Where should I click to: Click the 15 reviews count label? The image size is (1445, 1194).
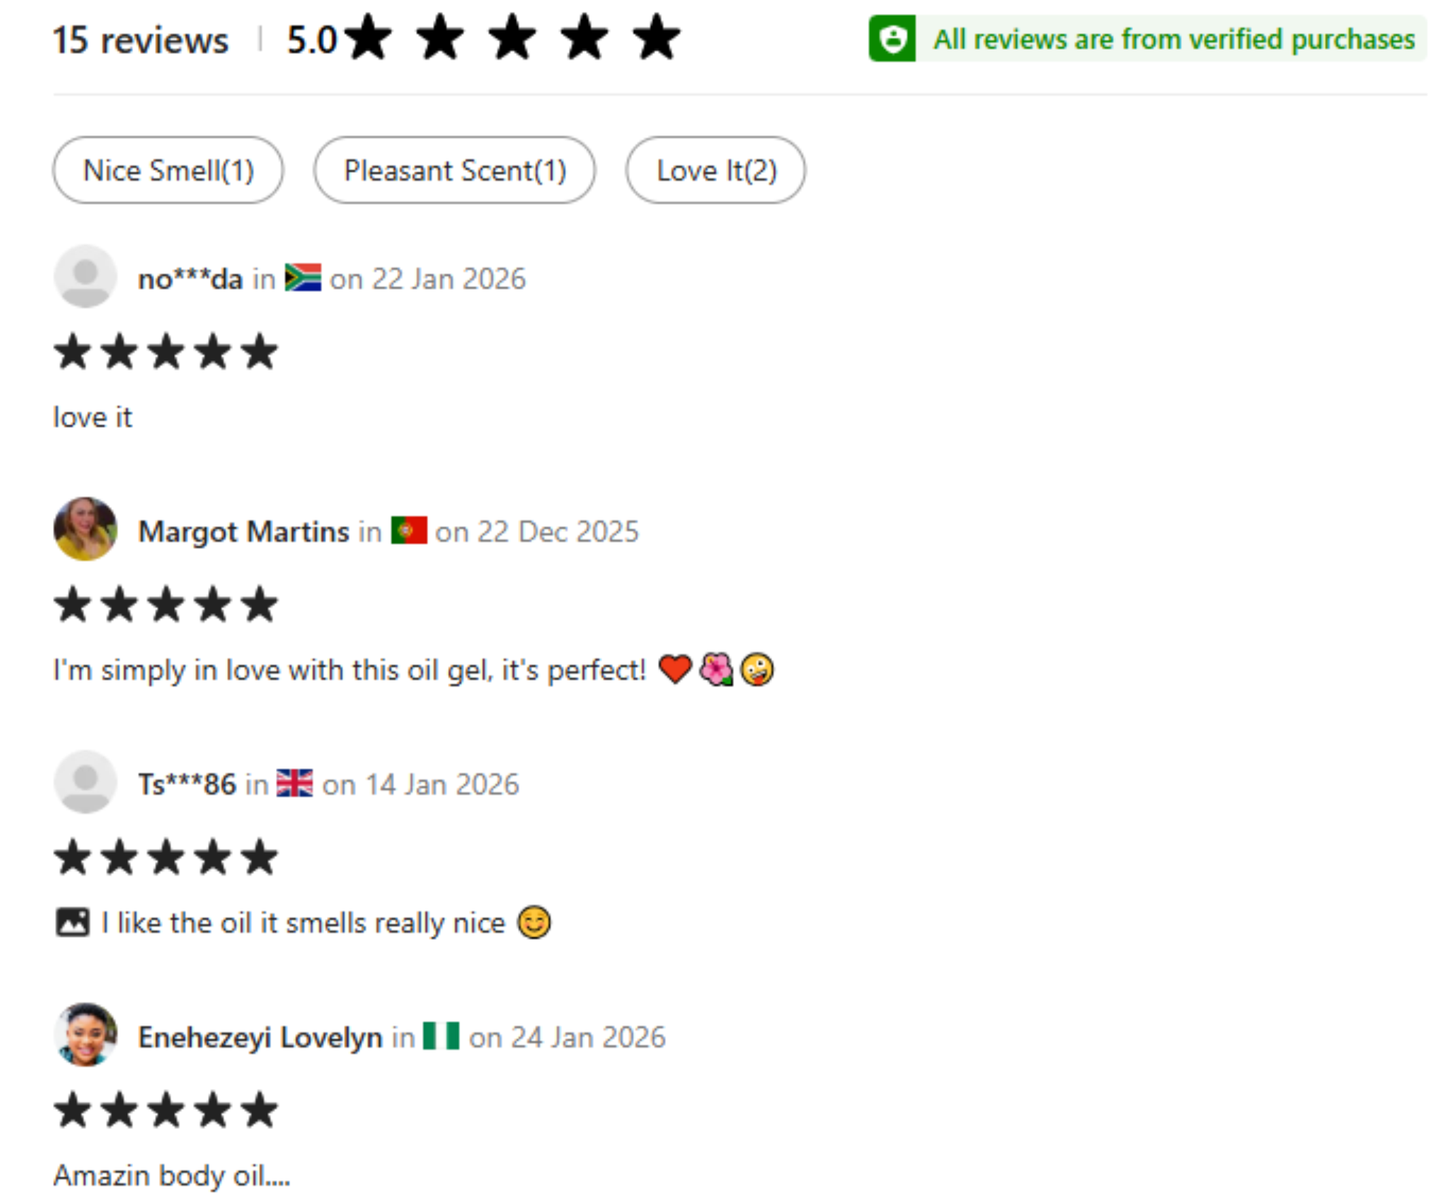140,40
